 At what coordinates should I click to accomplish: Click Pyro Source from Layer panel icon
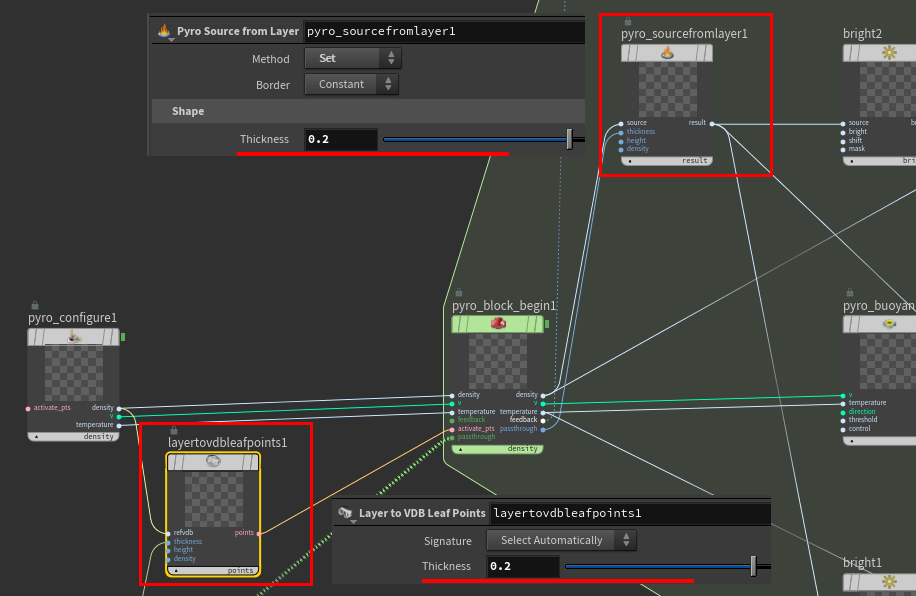click(x=164, y=31)
